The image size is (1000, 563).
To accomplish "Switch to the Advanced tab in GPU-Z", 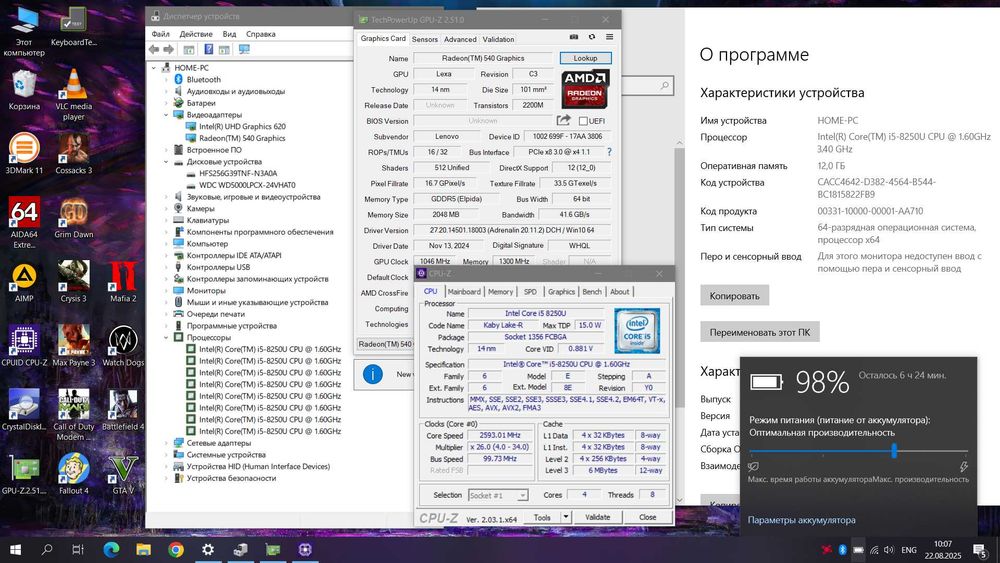I will (460, 39).
